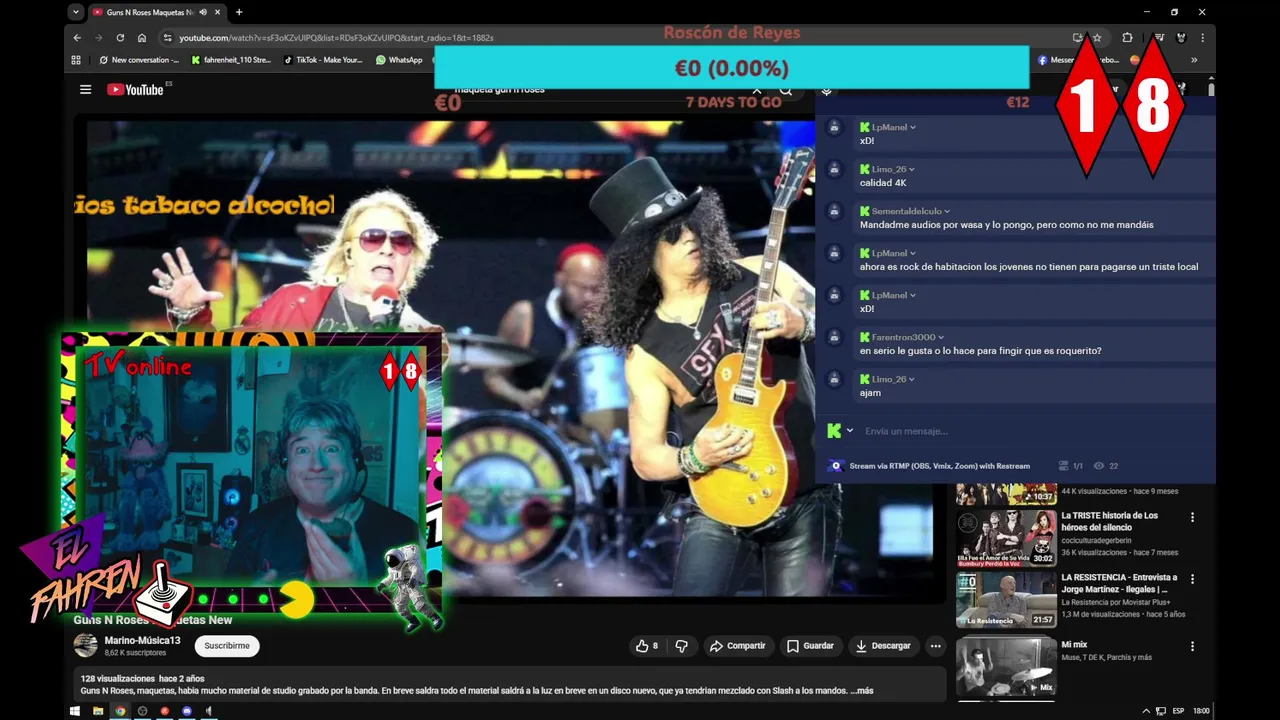Image resolution: width=1280 pixels, height=720 pixels.
Task: Show hidden system tray icons
Action: [1146, 711]
